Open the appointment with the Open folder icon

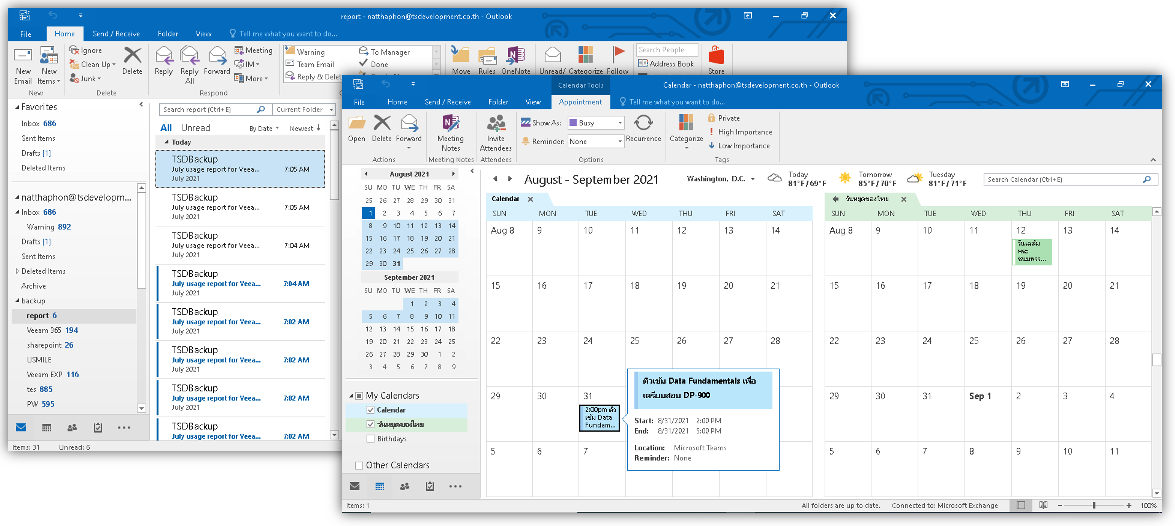tap(357, 128)
